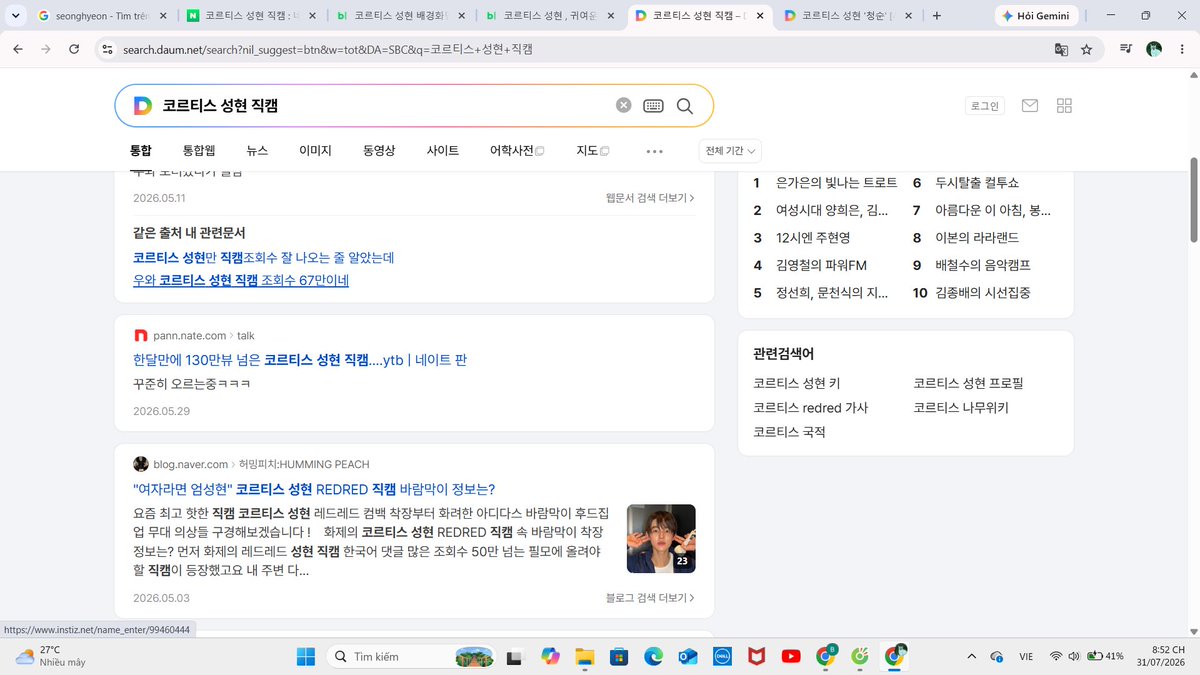Switch to the 뉴스 tab

[257, 151]
